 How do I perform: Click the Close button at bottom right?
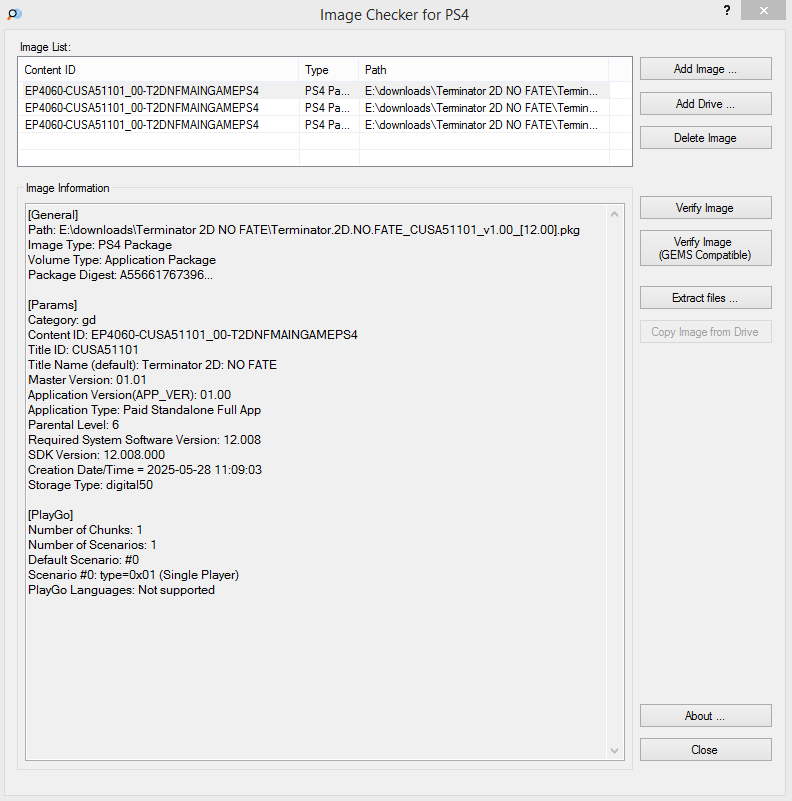[706, 750]
